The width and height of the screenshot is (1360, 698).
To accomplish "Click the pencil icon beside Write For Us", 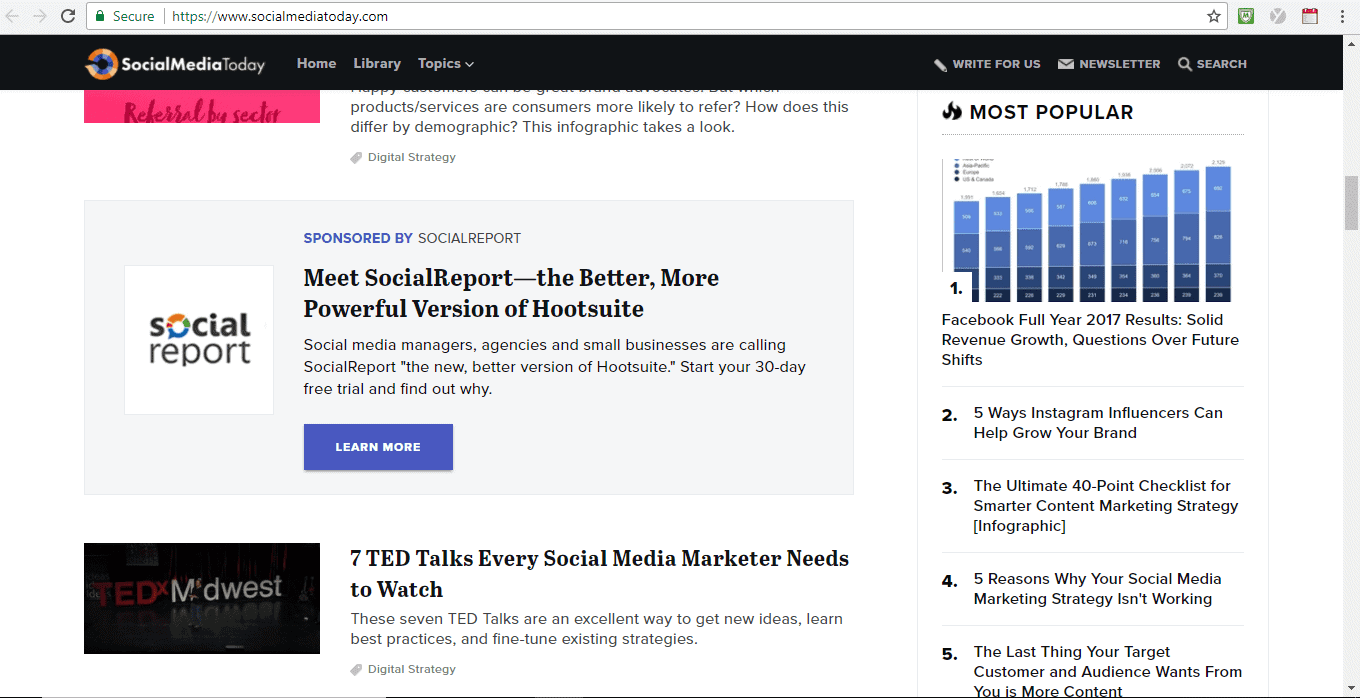I will tap(940, 64).
